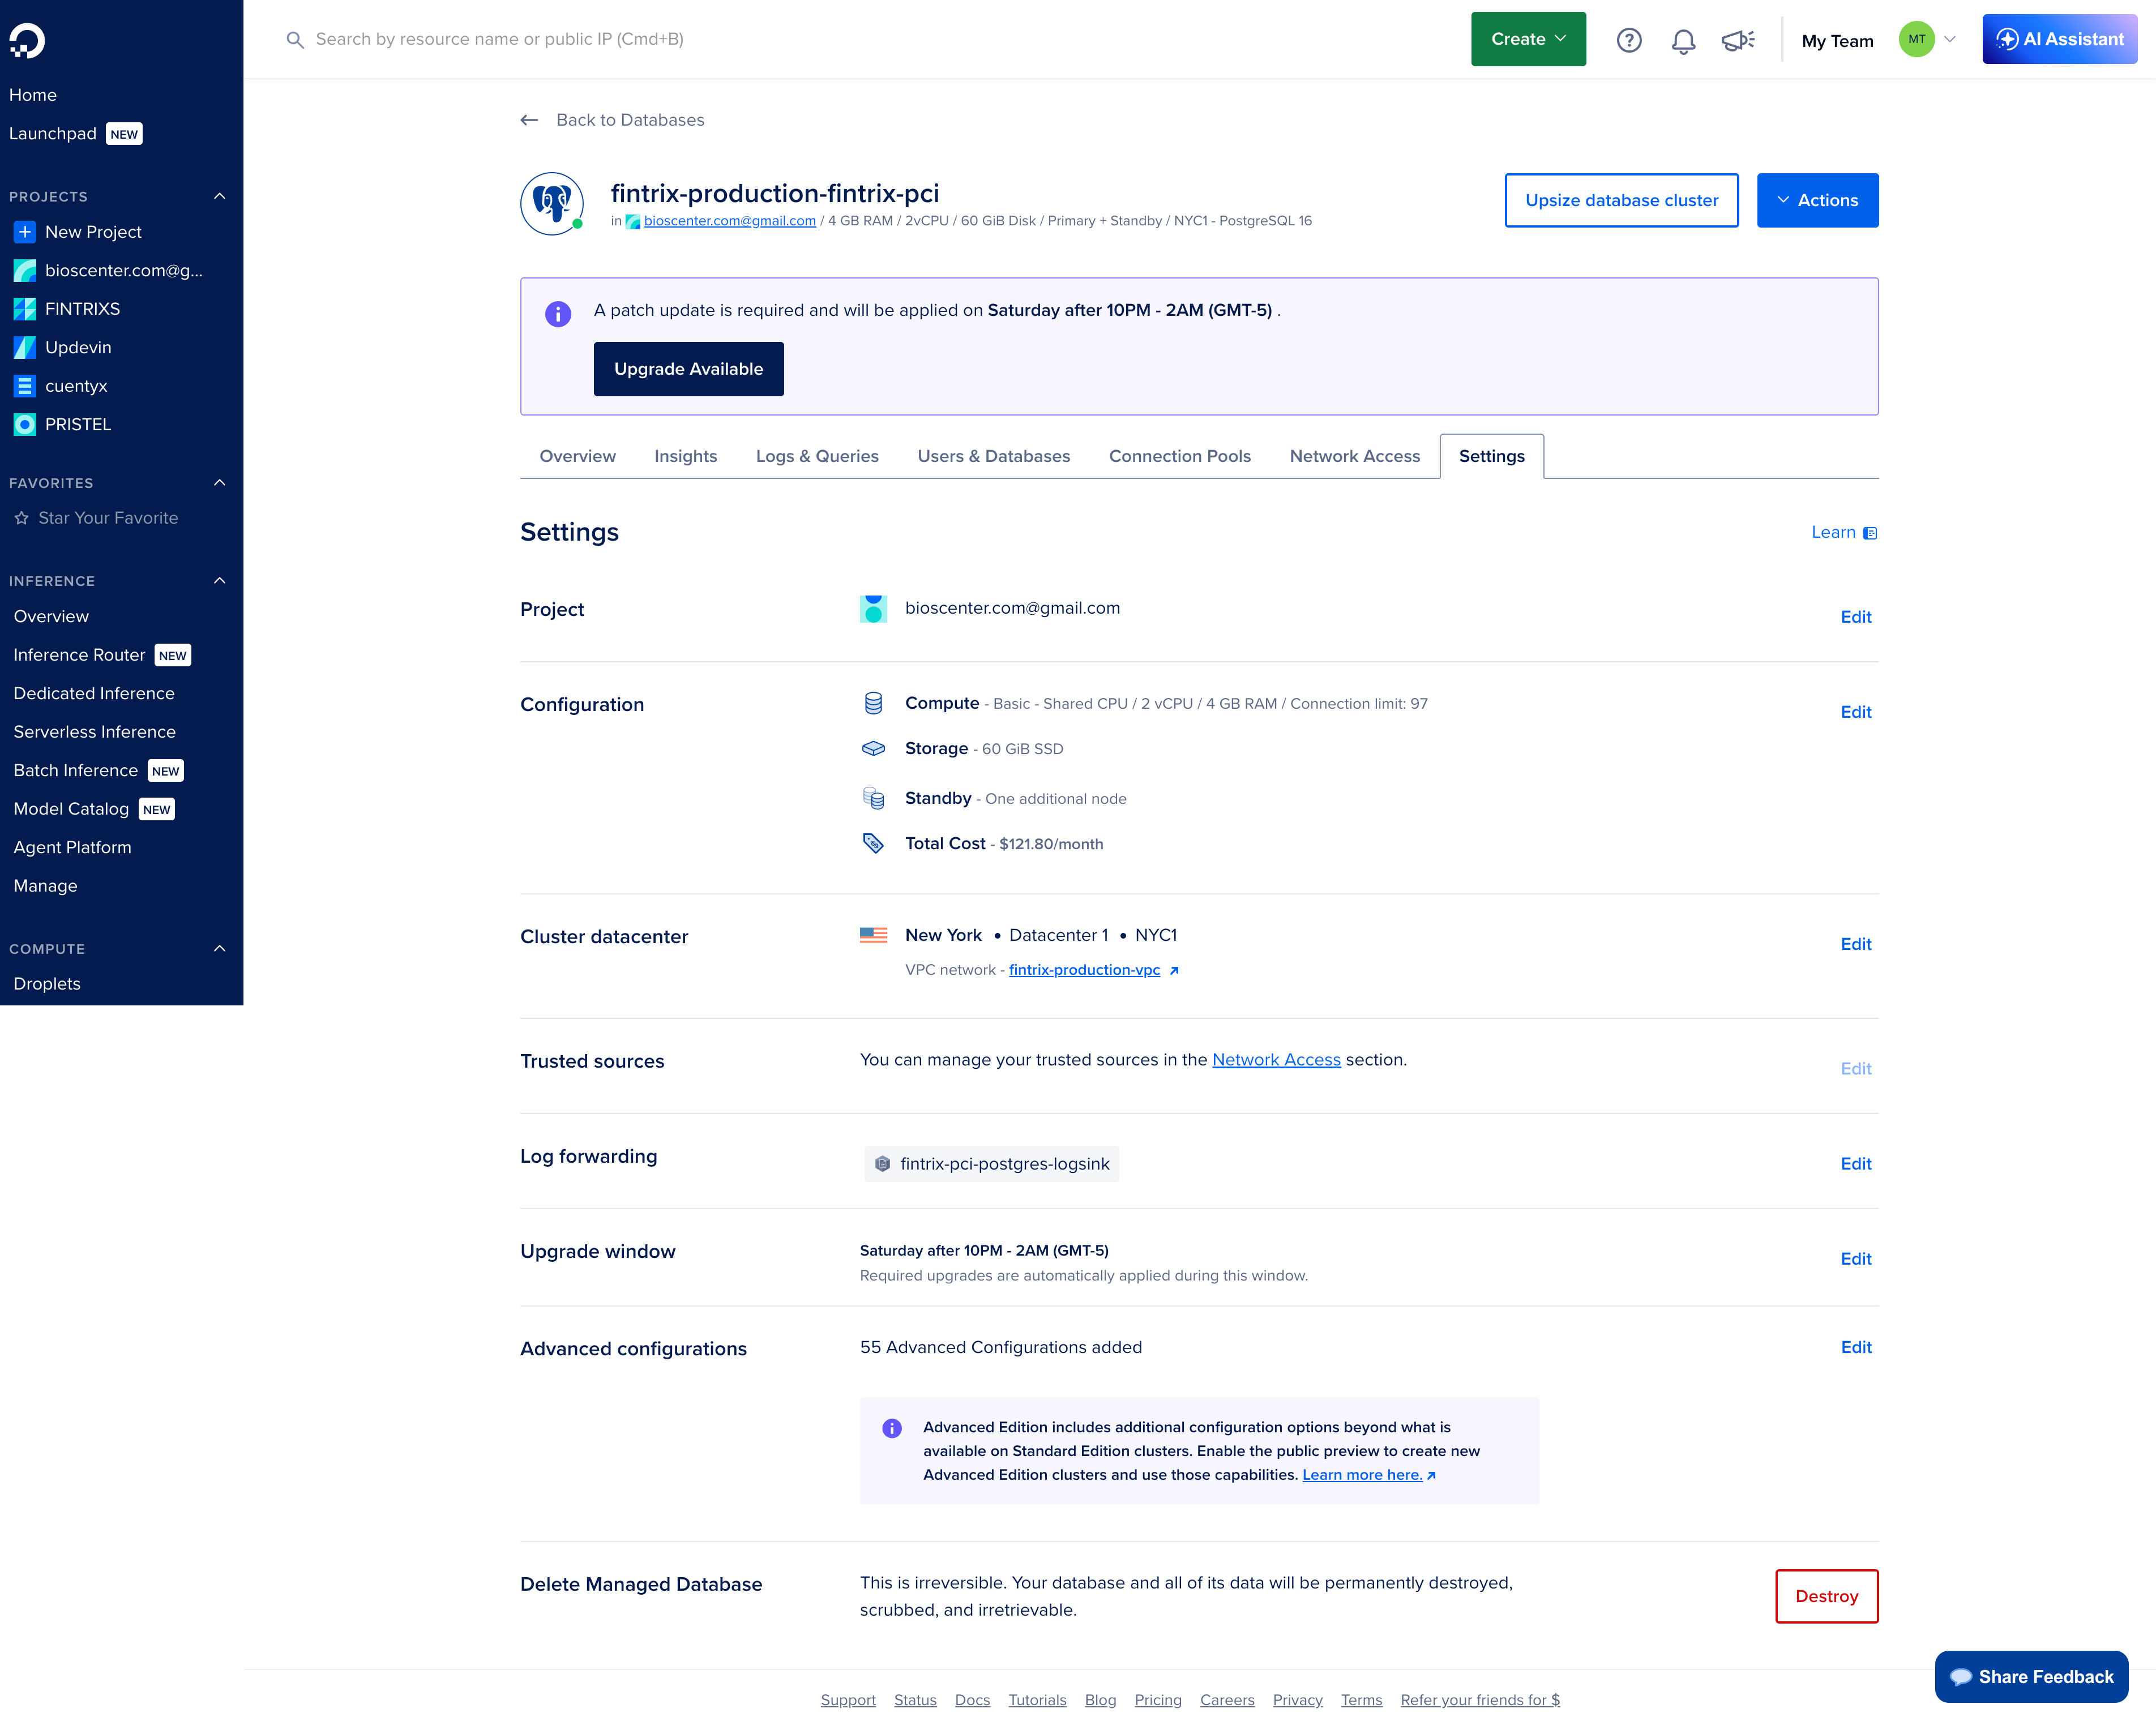Edit the Advanced configurations

tap(1856, 1347)
